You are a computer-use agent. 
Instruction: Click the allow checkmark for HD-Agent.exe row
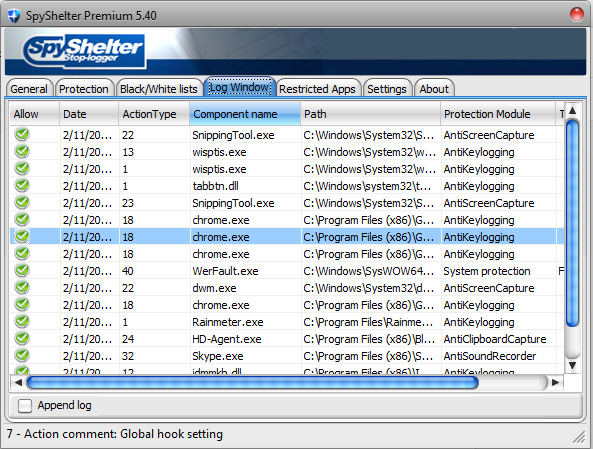(22, 339)
